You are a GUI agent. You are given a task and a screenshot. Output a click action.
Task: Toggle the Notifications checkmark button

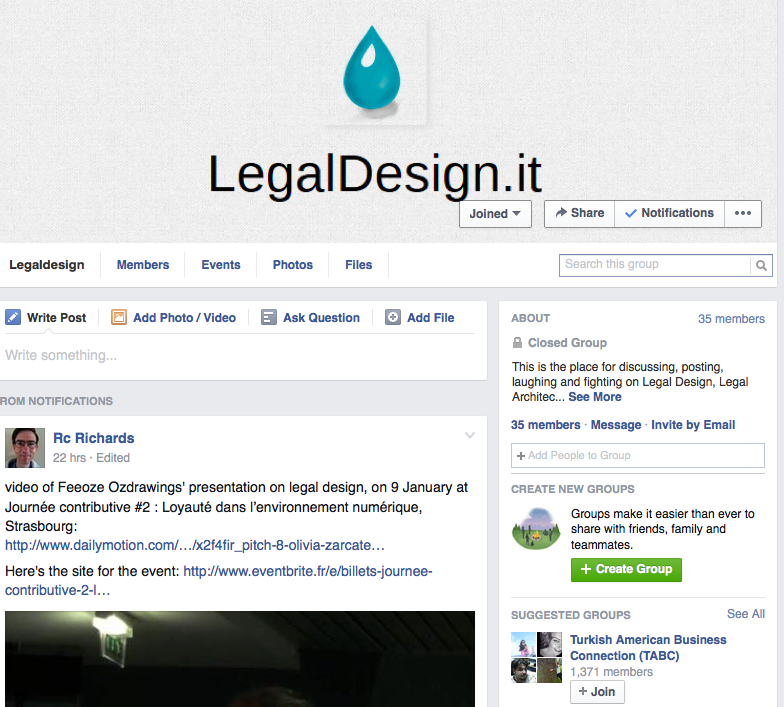[669, 214]
